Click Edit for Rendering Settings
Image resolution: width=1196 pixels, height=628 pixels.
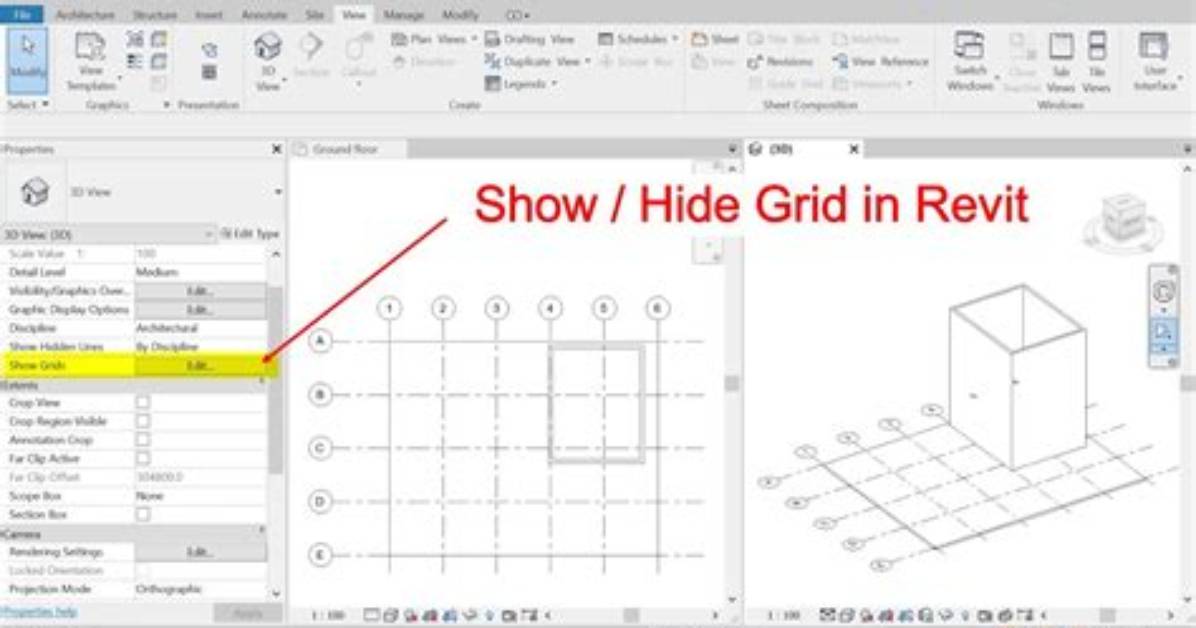(x=201, y=552)
